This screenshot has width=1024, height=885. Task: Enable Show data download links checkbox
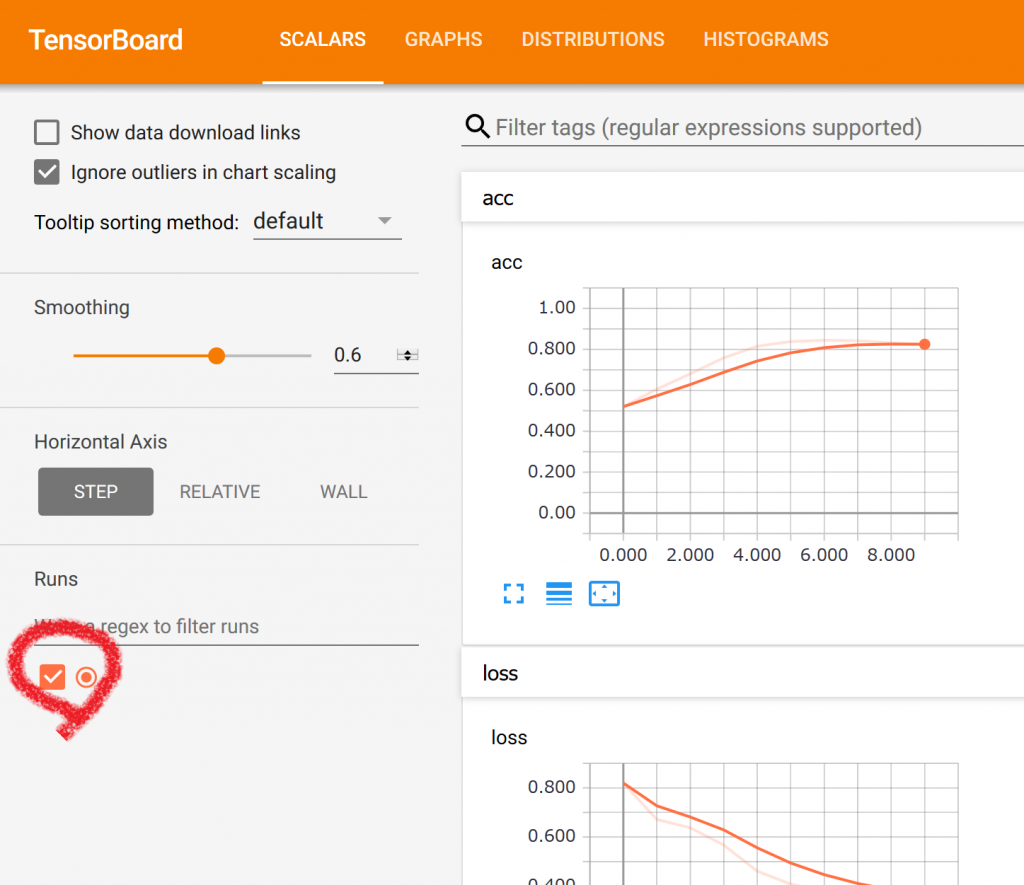click(47, 132)
